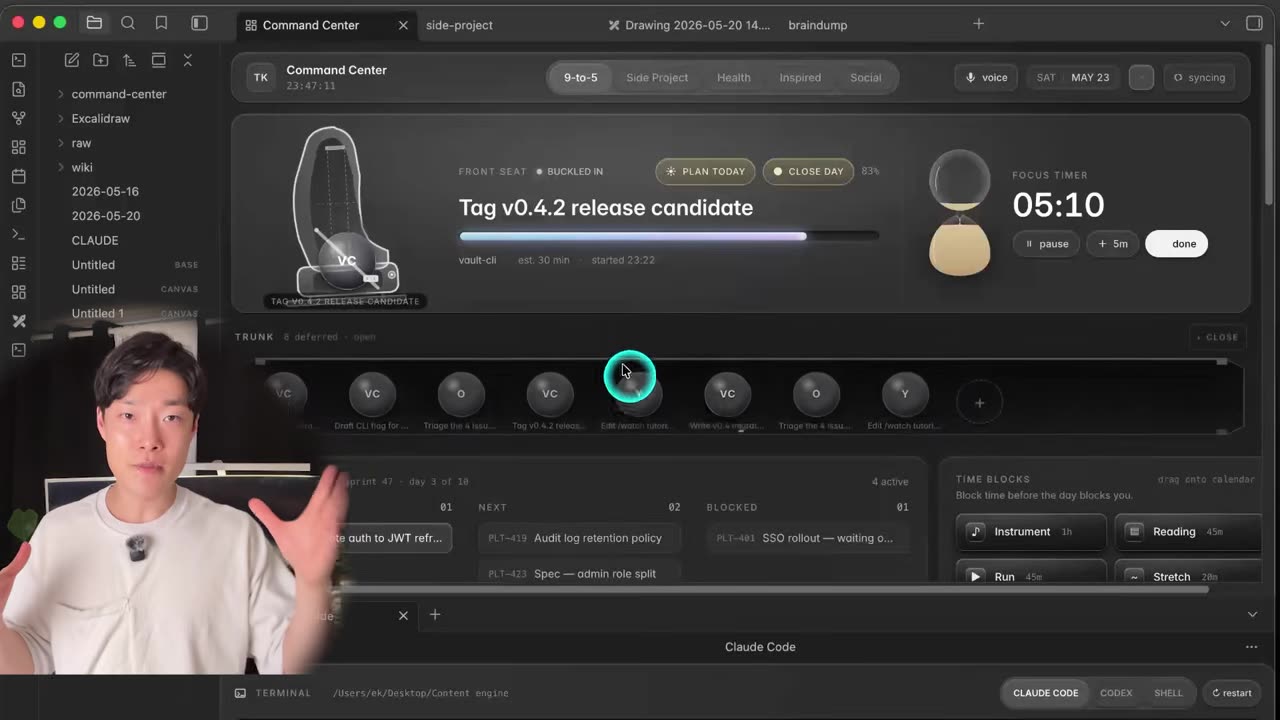Open the command prompt ribbon icon

point(18,234)
